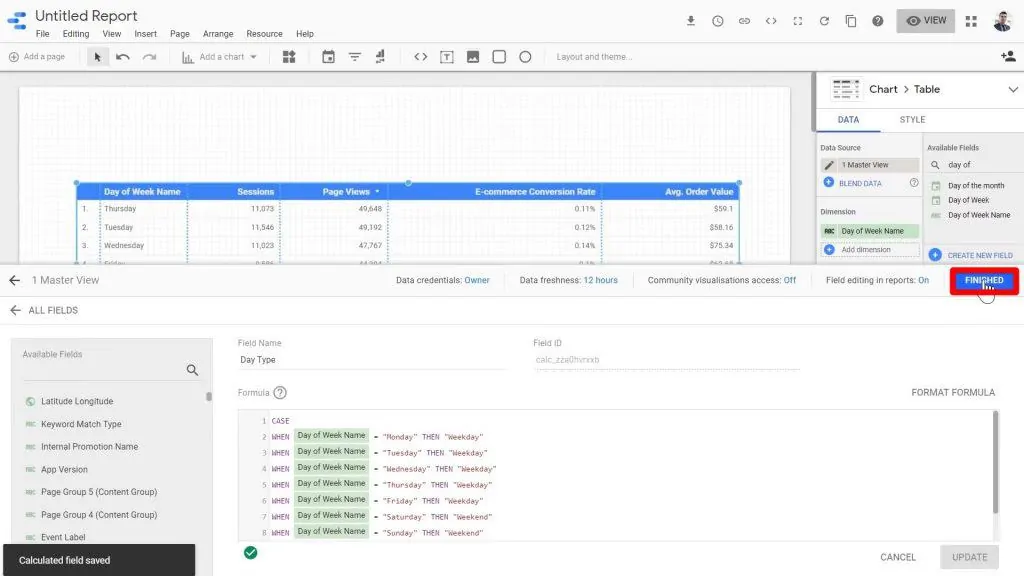
Task: Insert an image
Action: click(x=472, y=57)
